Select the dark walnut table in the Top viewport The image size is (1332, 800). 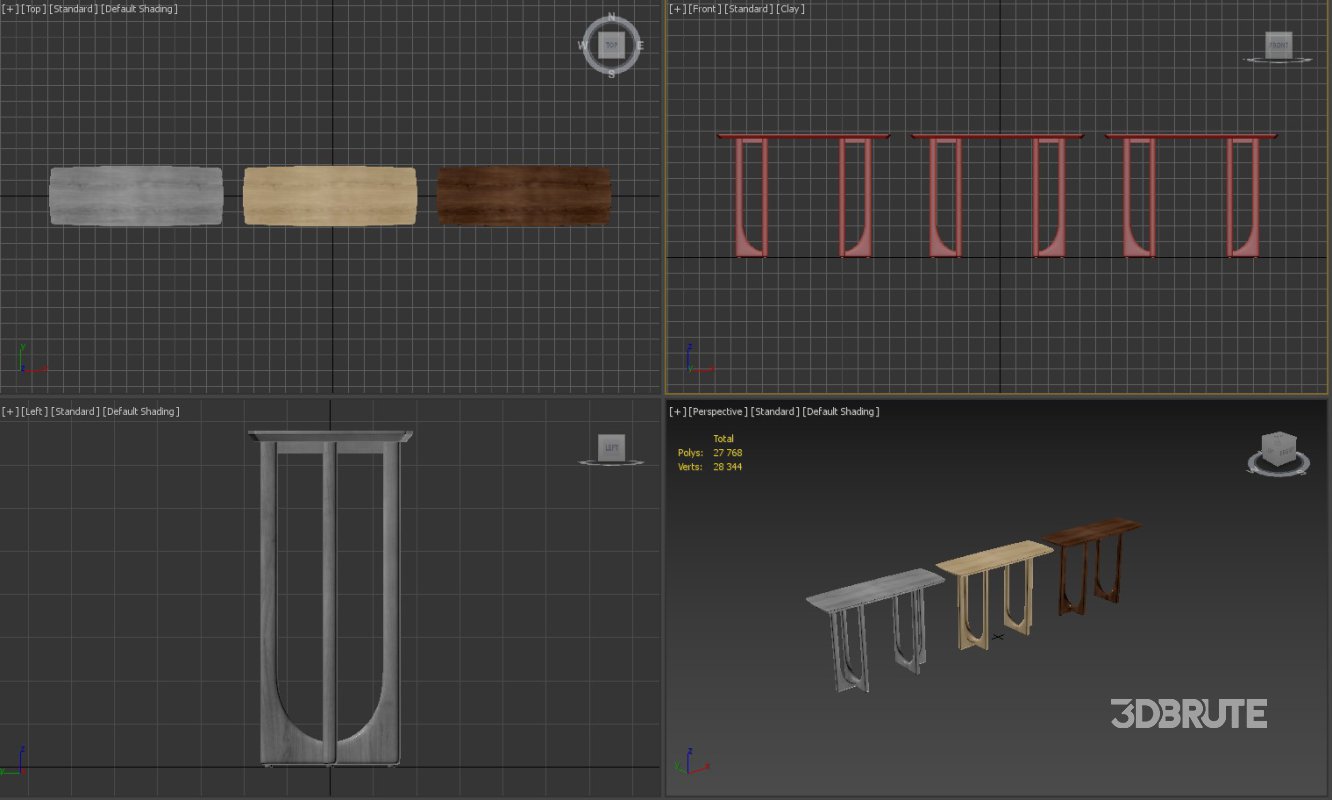coord(524,195)
